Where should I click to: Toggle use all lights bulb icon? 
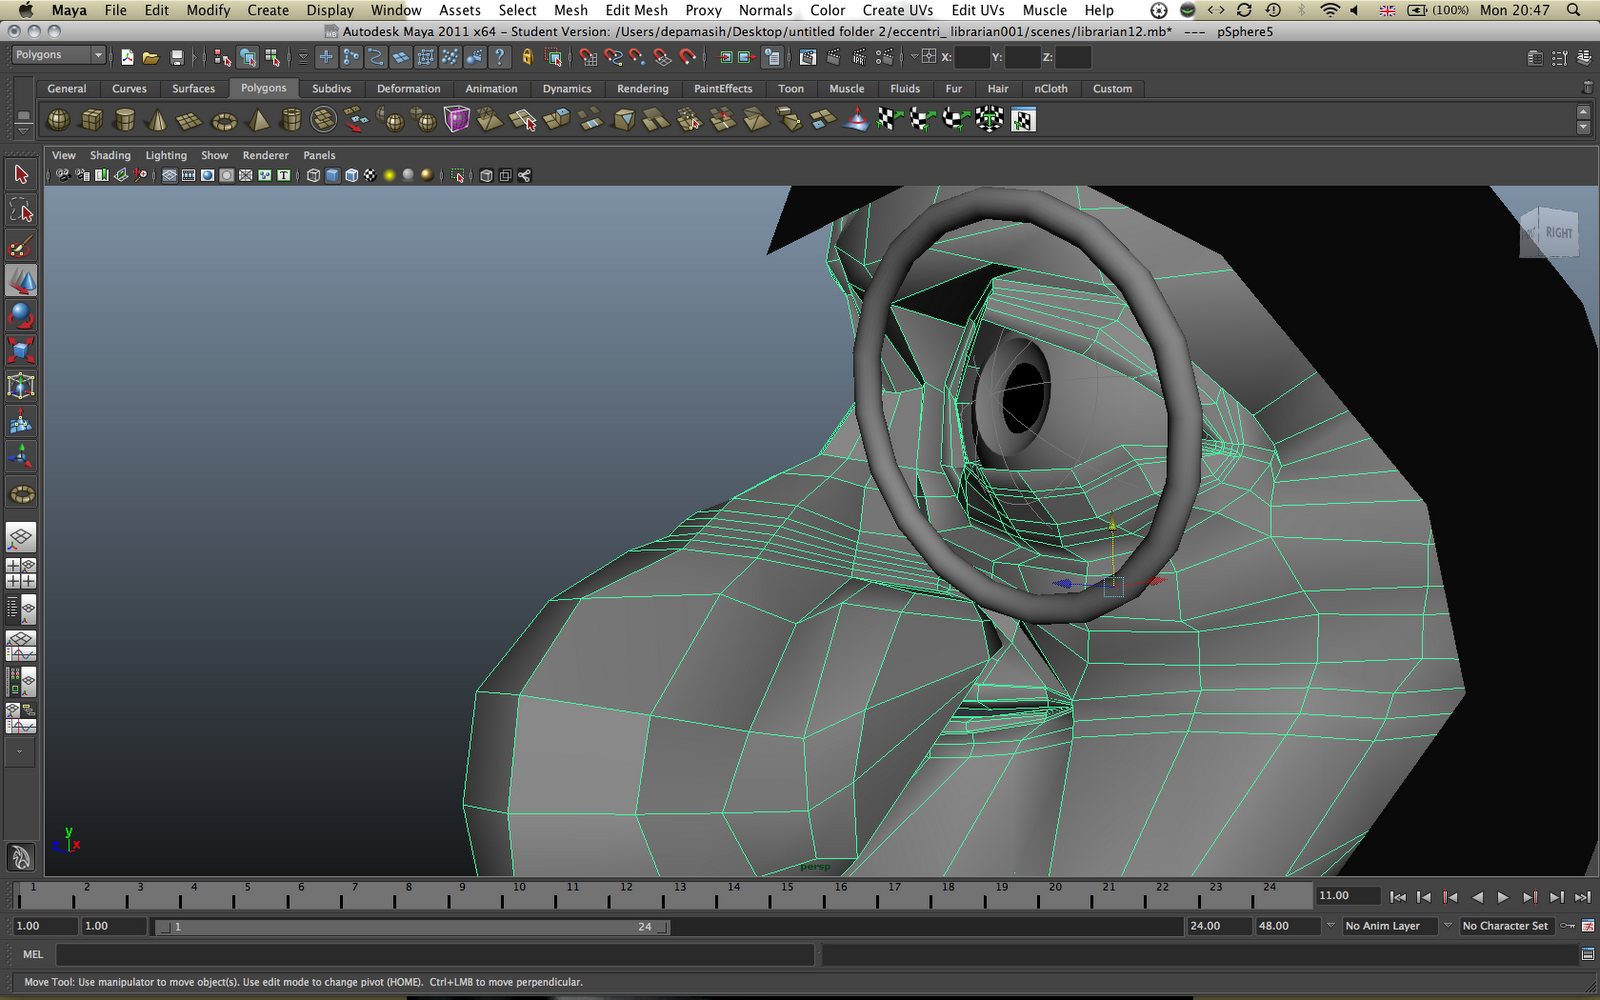[x=389, y=176]
